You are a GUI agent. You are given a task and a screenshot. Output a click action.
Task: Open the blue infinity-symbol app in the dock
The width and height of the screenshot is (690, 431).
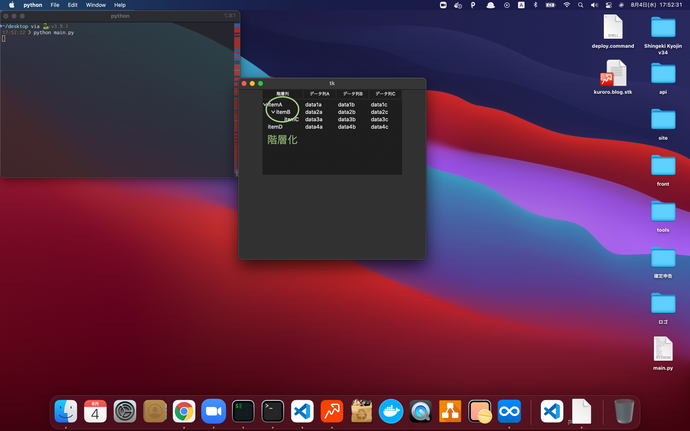pyautogui.click(x=509, y=411)
